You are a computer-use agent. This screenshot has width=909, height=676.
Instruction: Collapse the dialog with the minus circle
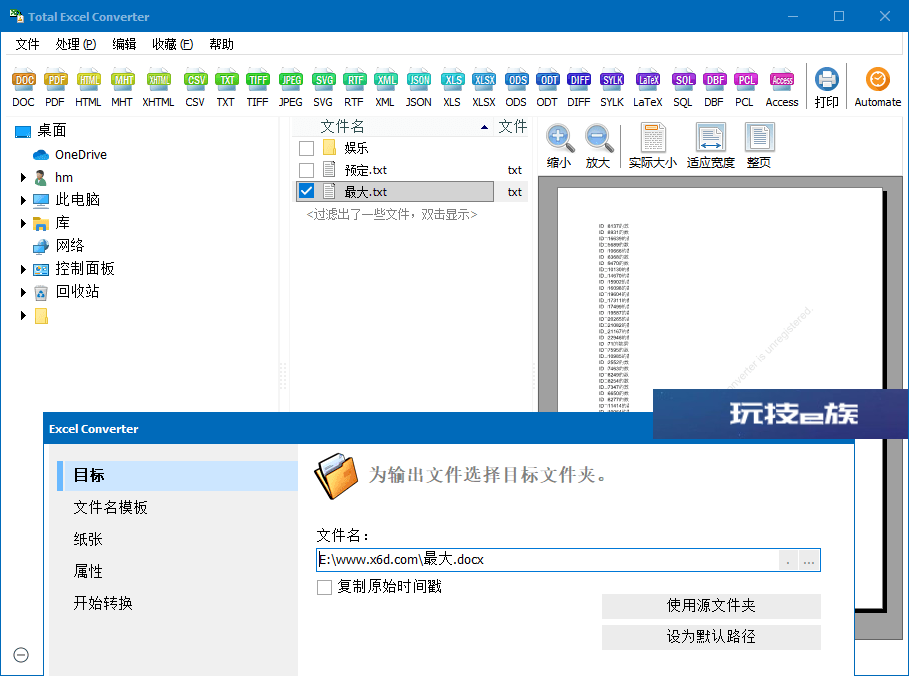[x=21, y=655]
